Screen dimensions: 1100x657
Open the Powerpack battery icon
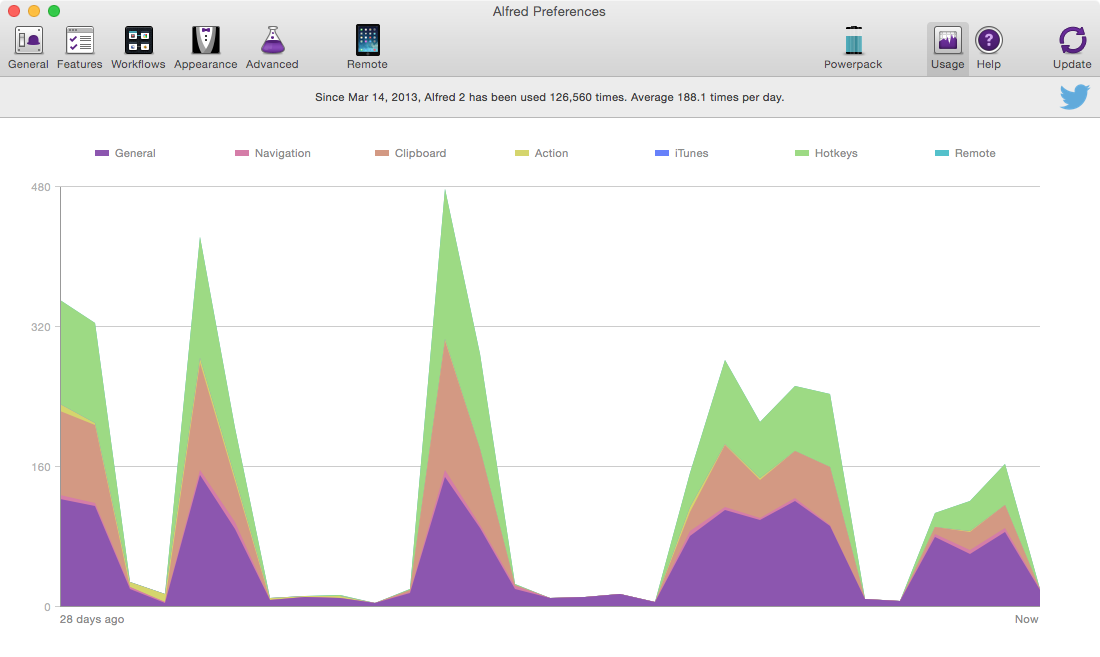pyautogui.click(x=853, y=41)
